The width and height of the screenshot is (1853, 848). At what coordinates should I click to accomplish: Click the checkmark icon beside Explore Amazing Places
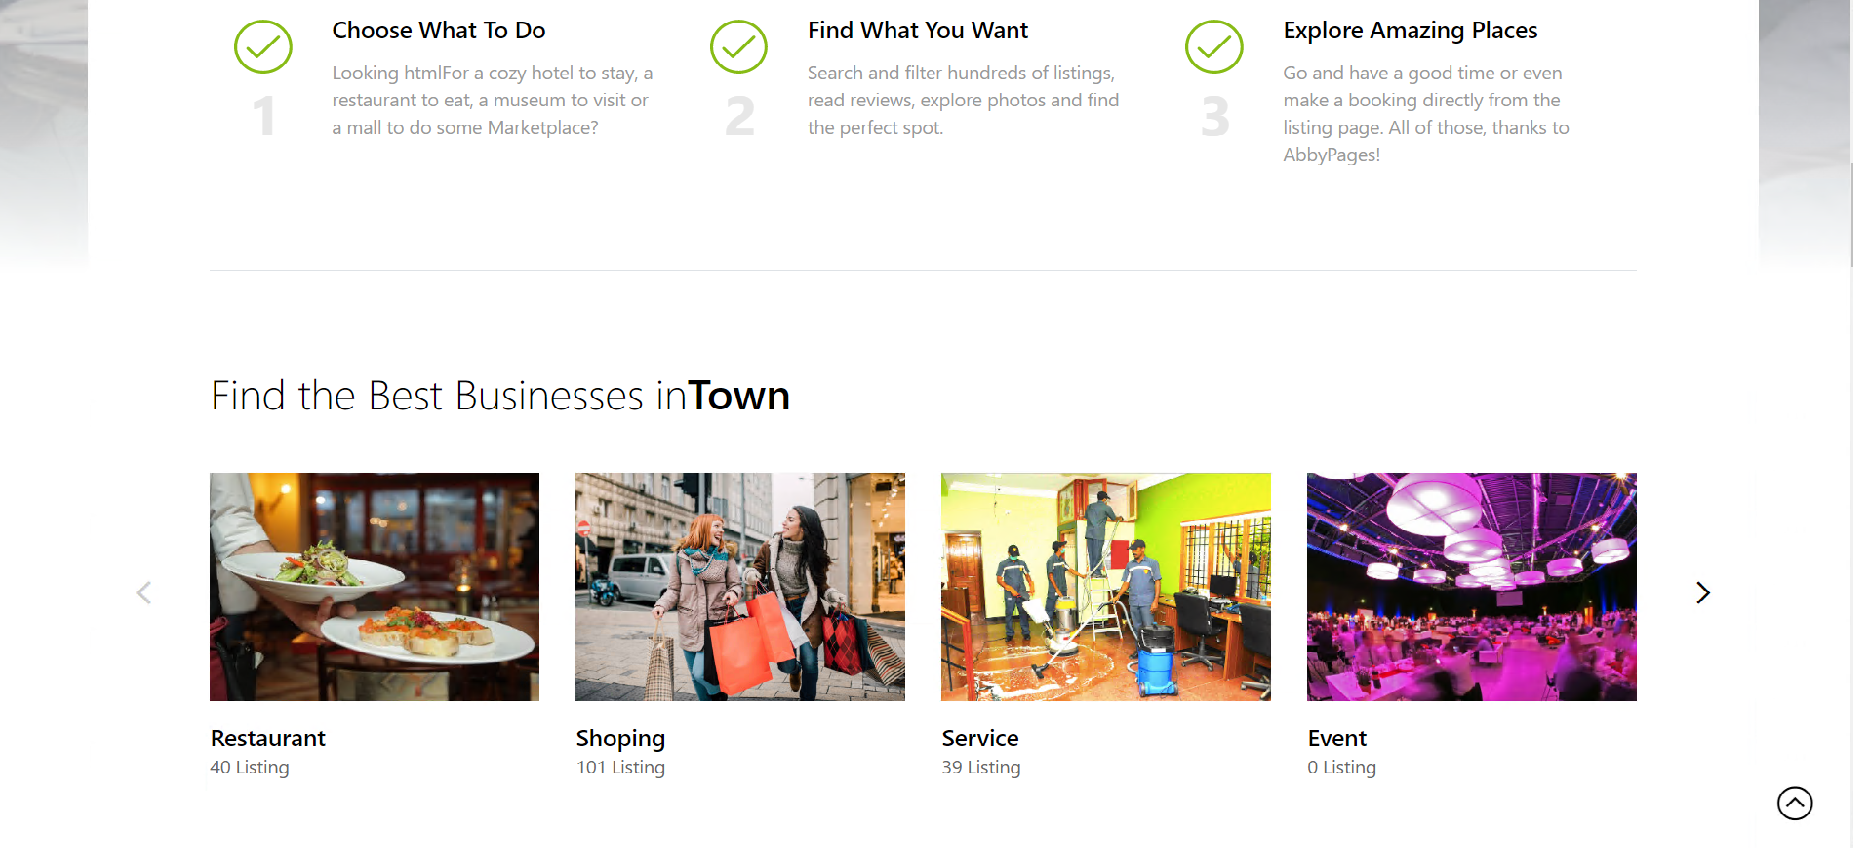pos(1214,47)
